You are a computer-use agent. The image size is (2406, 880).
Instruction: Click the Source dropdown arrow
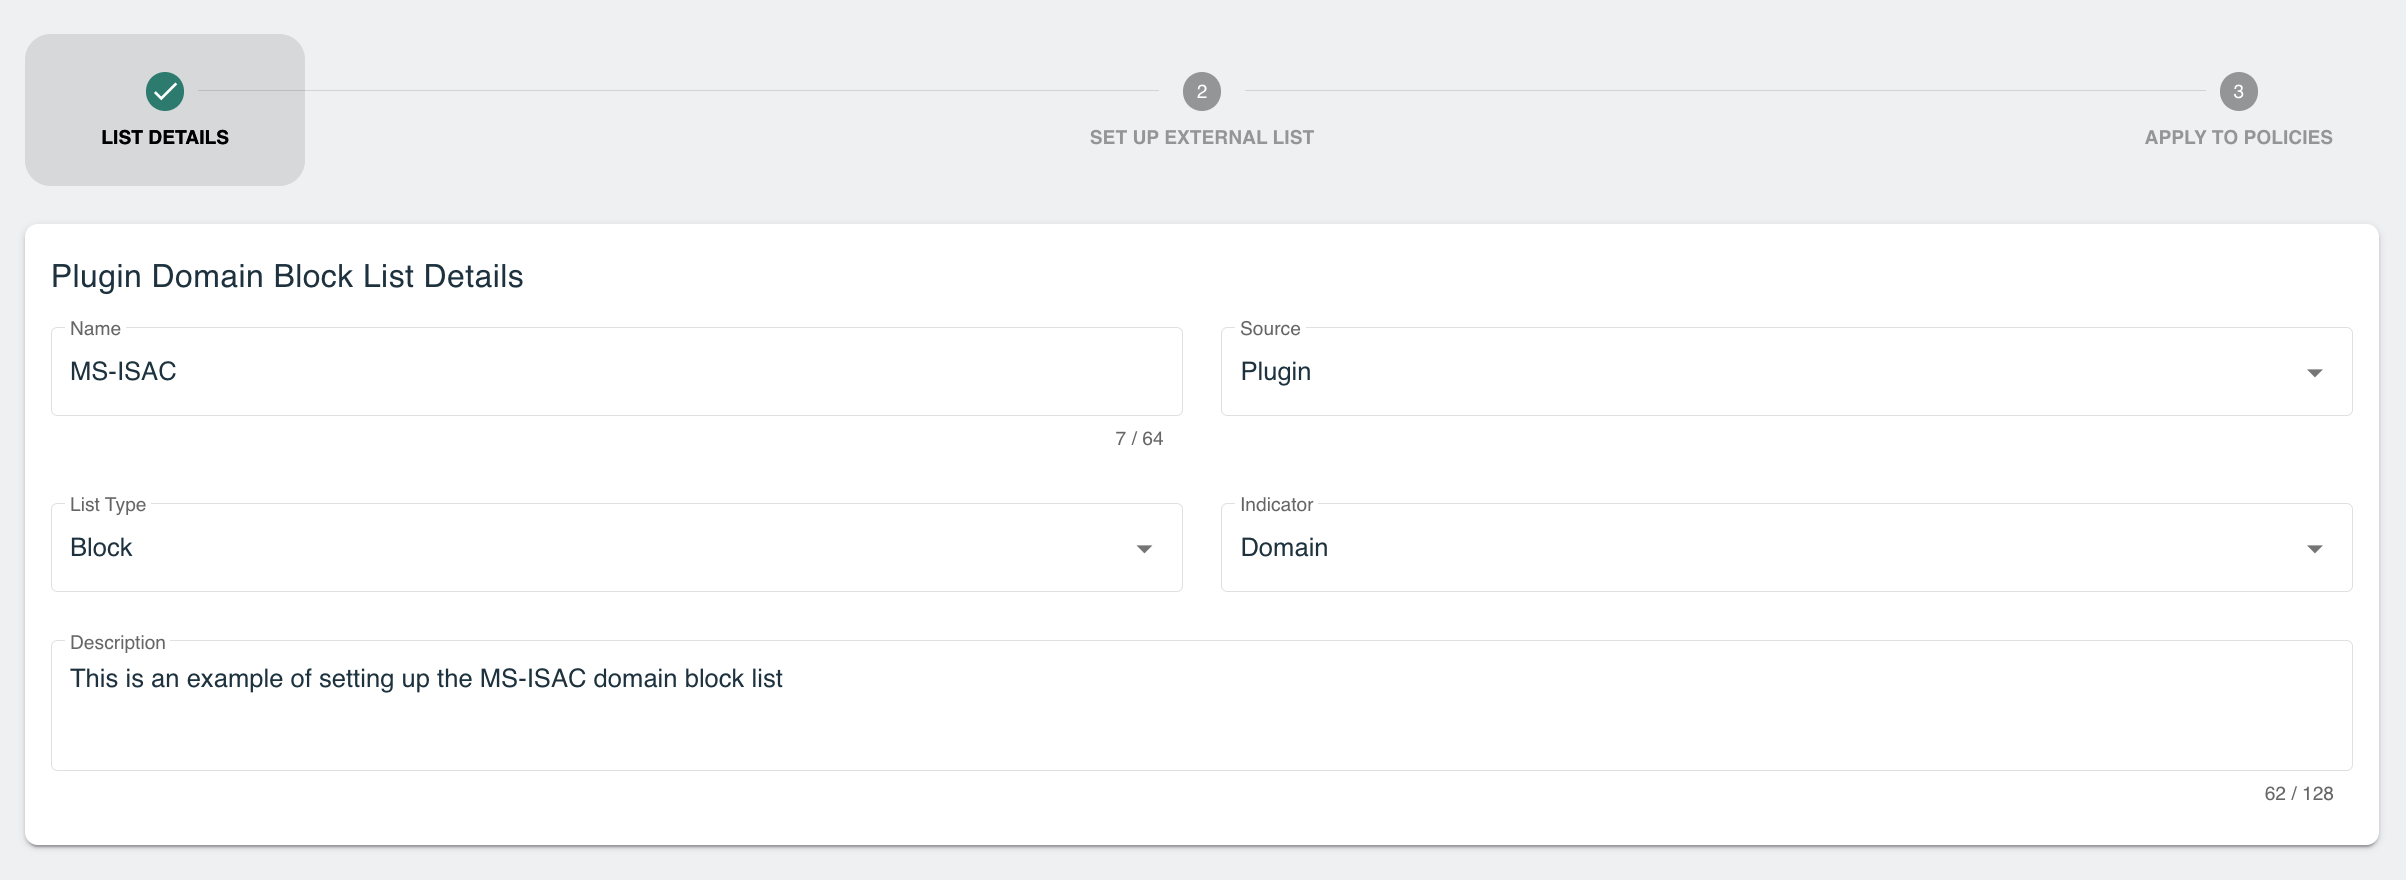2314,373
